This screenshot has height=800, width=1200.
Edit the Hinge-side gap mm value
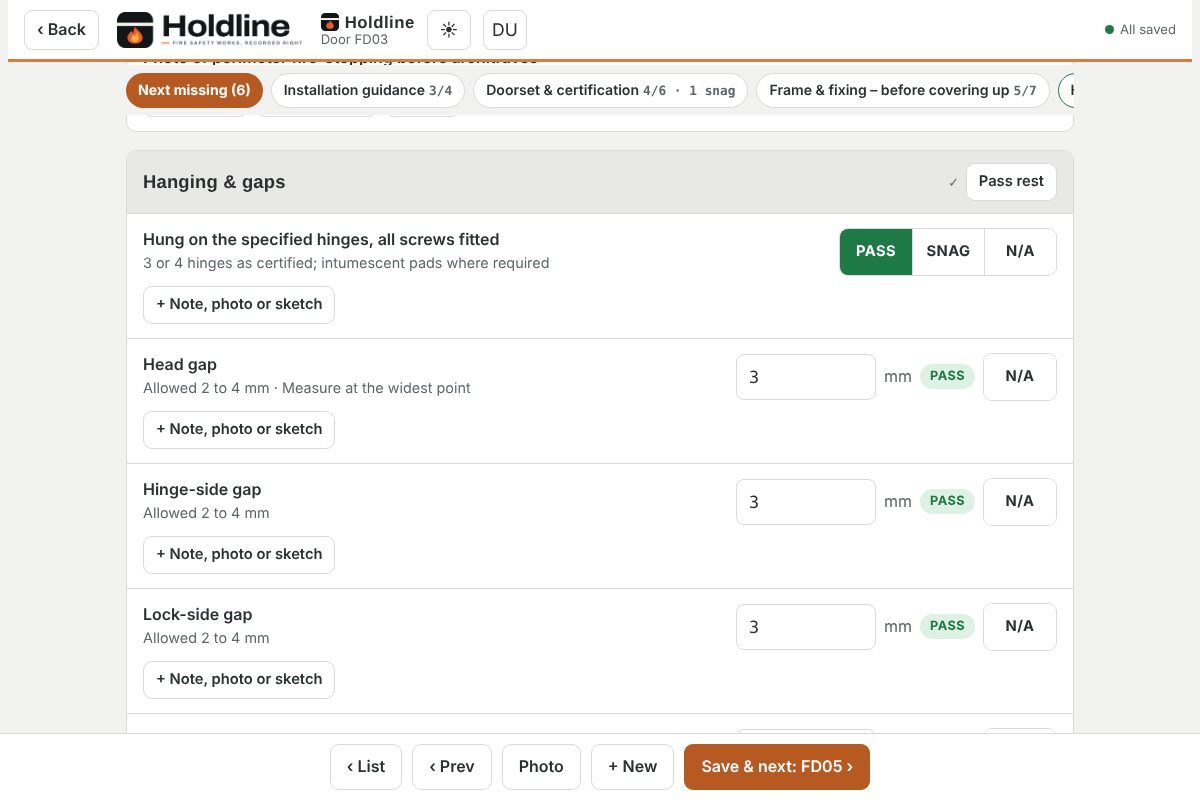(x=806, y=502)
